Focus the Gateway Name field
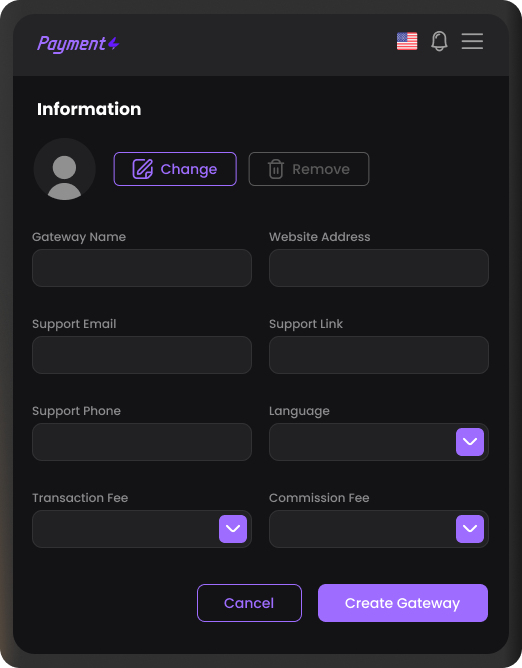Image resolution: width=522 pixels, height=668 pixels. coord(142,268)
